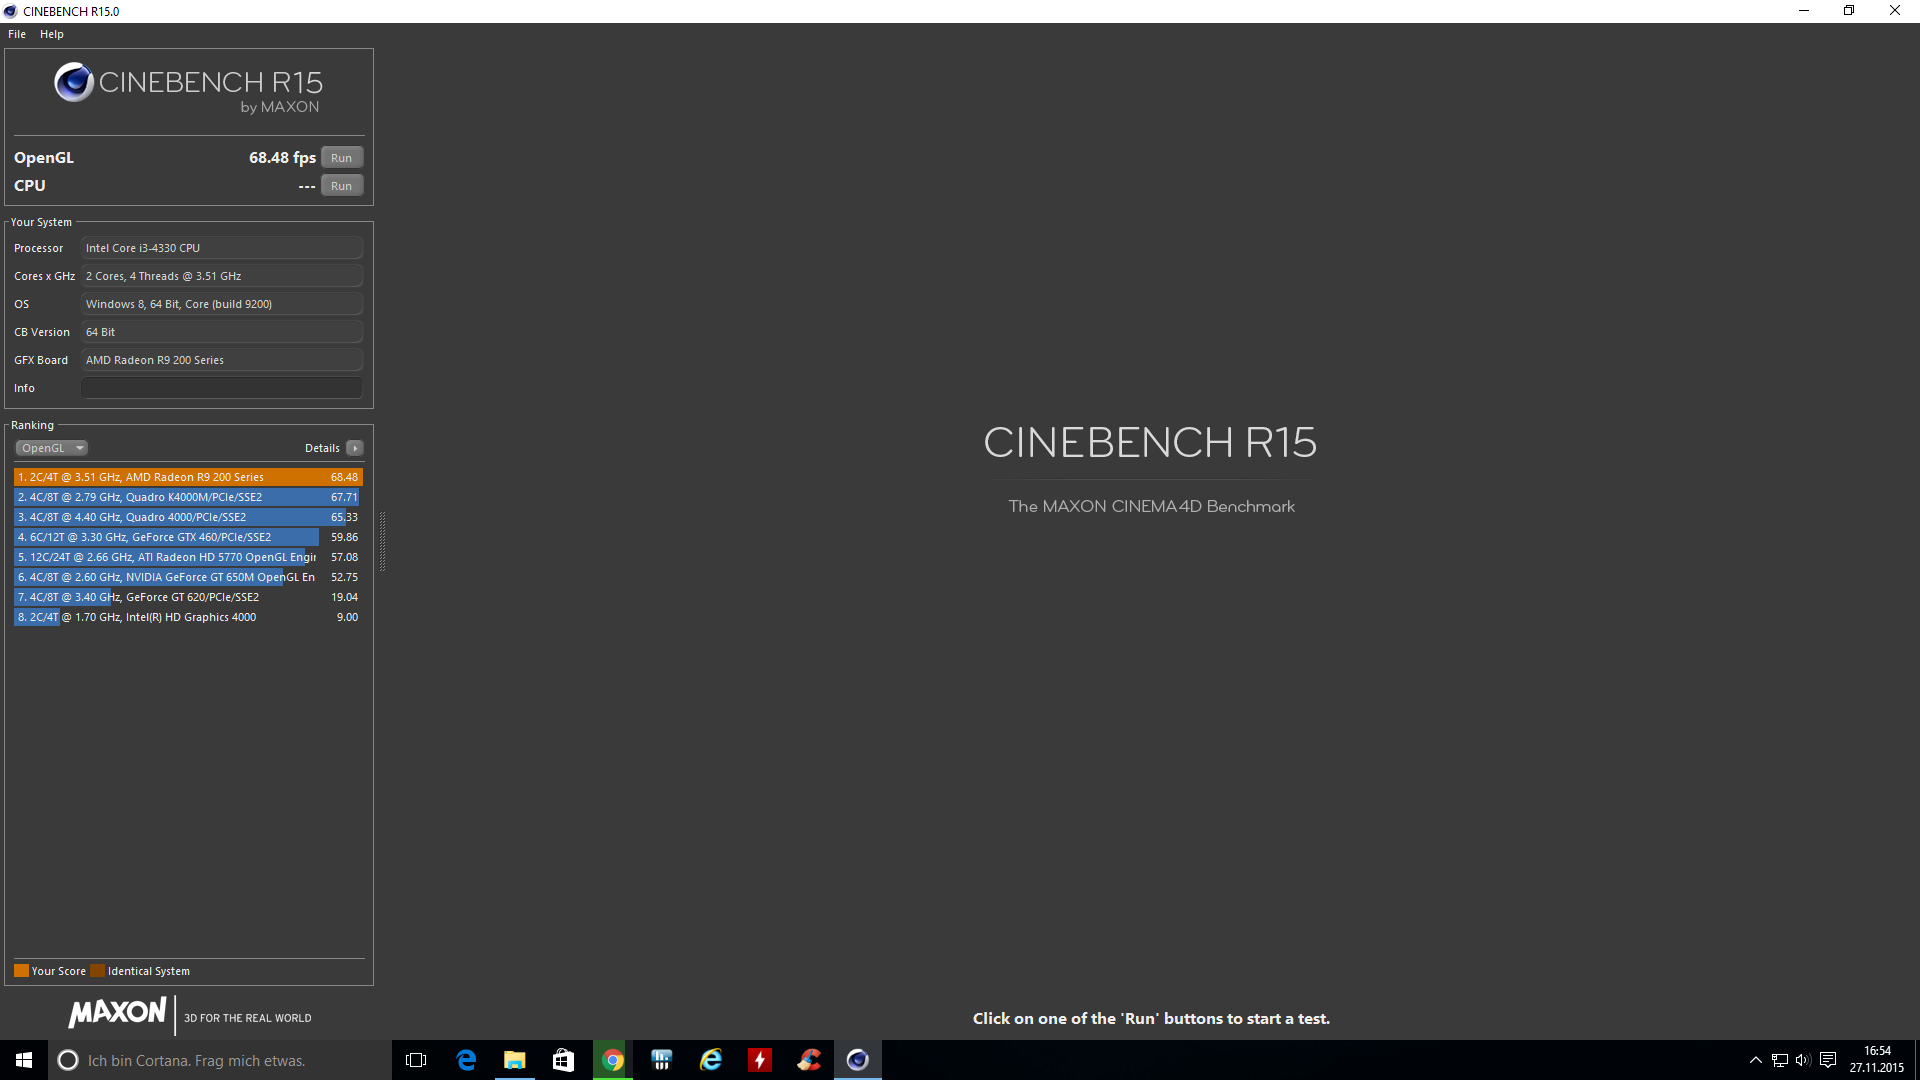This screenshot has width=1920, height=1080.
Task: Click the empty Info input field
Action: 221,388
